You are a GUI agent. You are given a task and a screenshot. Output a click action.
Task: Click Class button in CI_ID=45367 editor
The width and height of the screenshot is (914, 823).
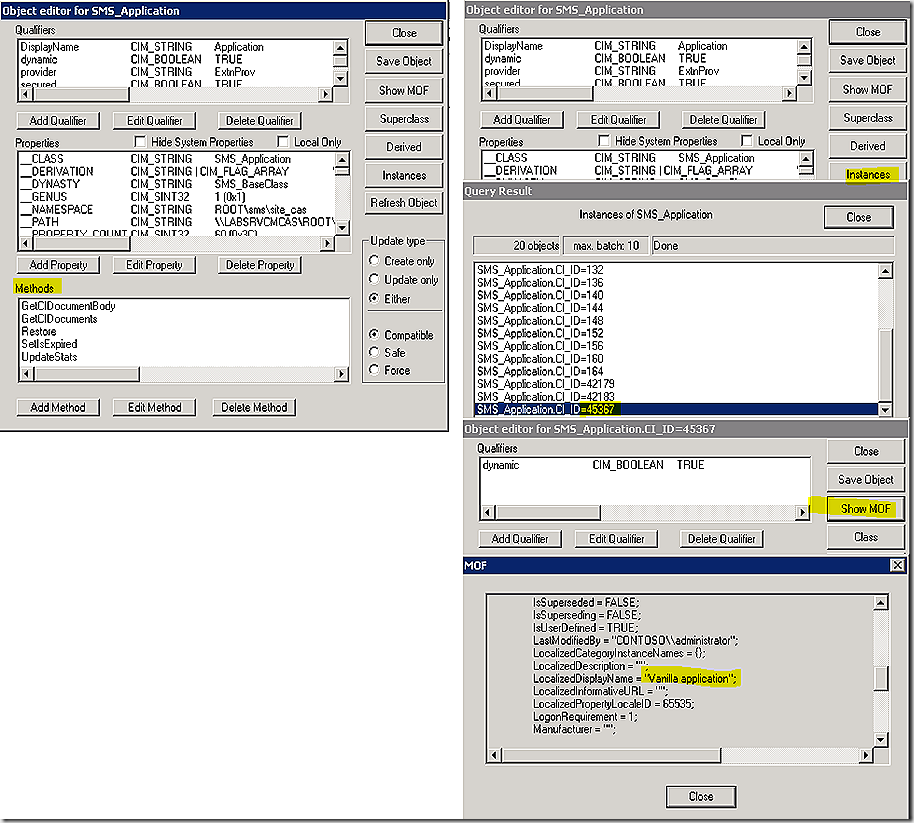point(866,537)
